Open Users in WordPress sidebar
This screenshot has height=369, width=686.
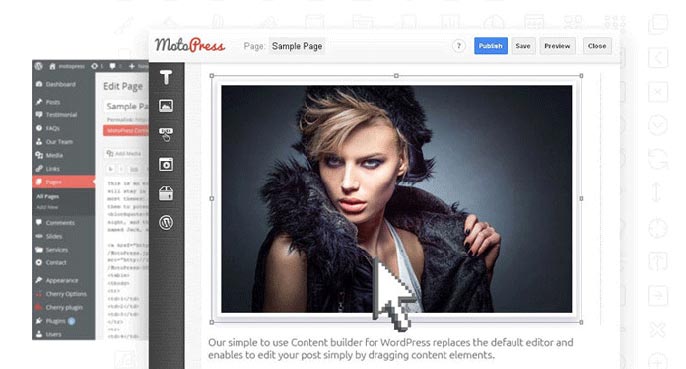pos(53,334)
